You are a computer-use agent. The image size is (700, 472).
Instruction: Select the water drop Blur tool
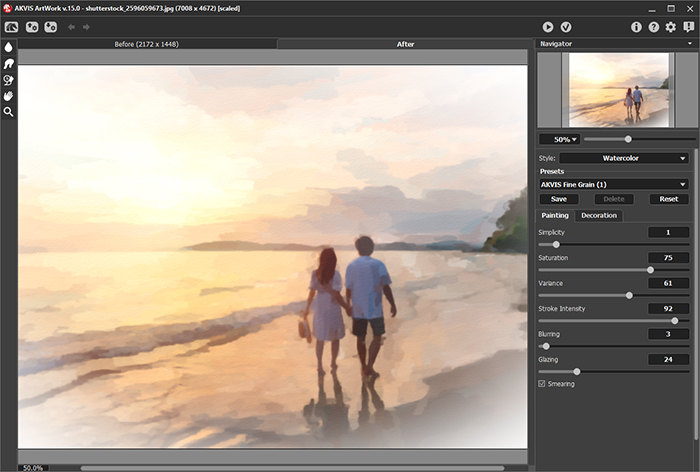(x=9, y=47)
